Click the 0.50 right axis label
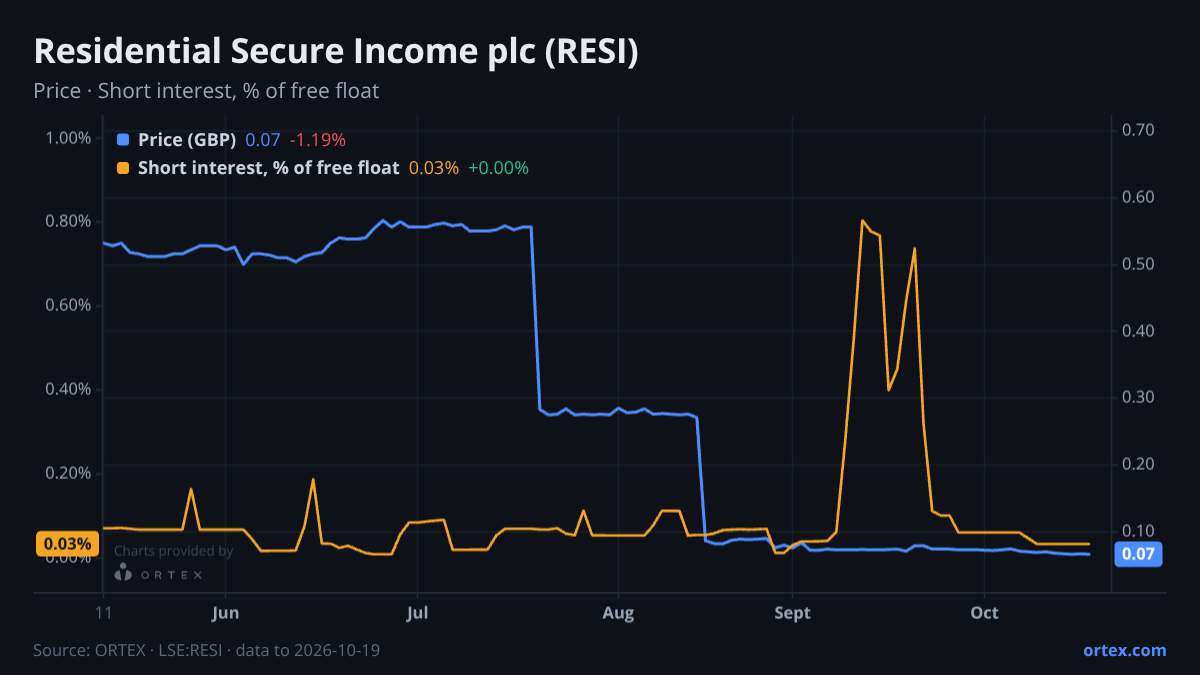Image resolution: width=1200 pixels, height=675 pixels. (1139, 264)
